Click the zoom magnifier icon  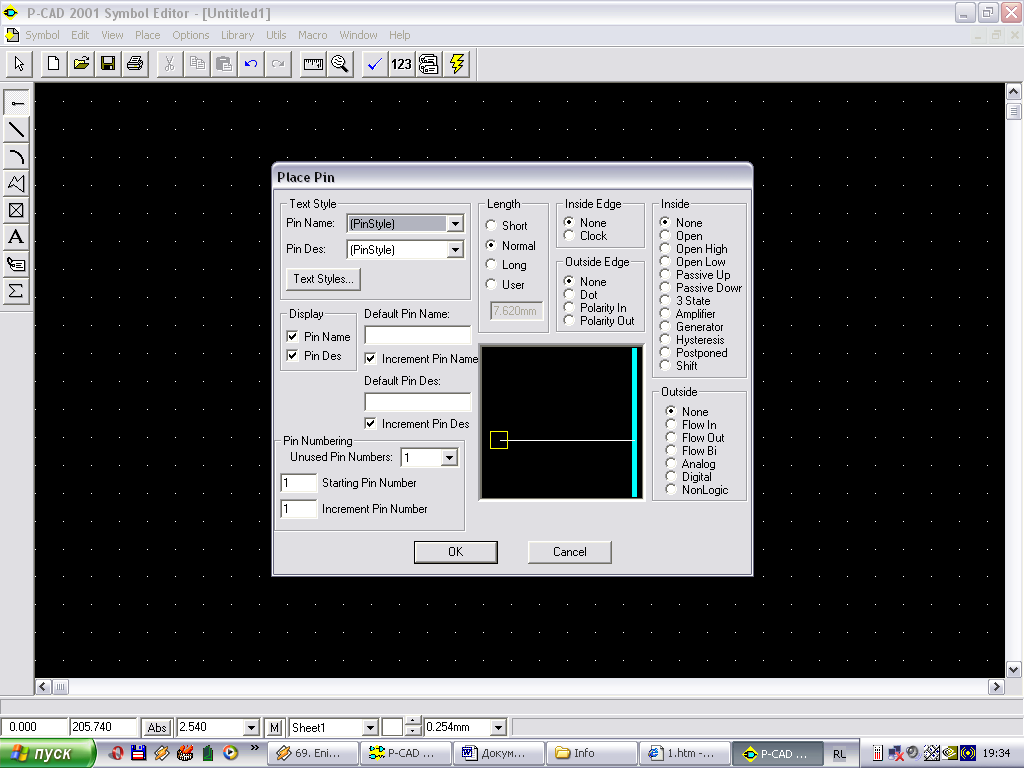click(340, 64)
